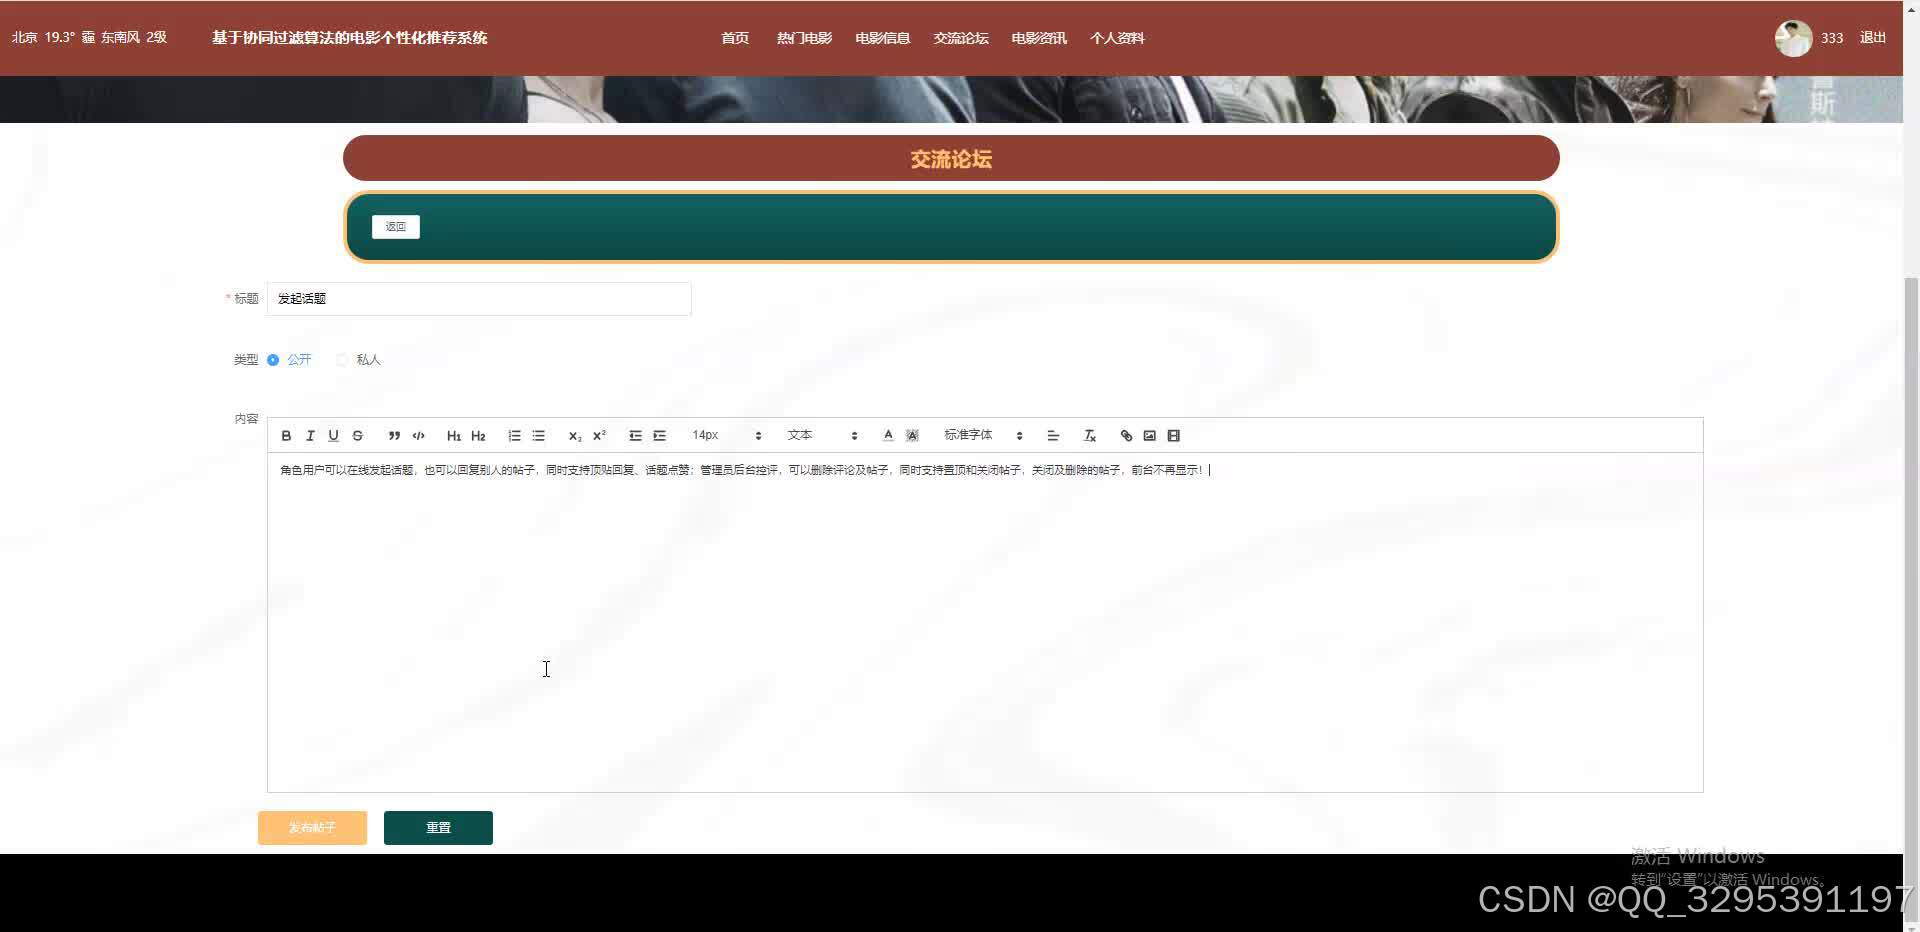The width and height of the screenshot is (1920, 932).
Task: Go to 首页 in the navigation bar
Action: (735, 38)
